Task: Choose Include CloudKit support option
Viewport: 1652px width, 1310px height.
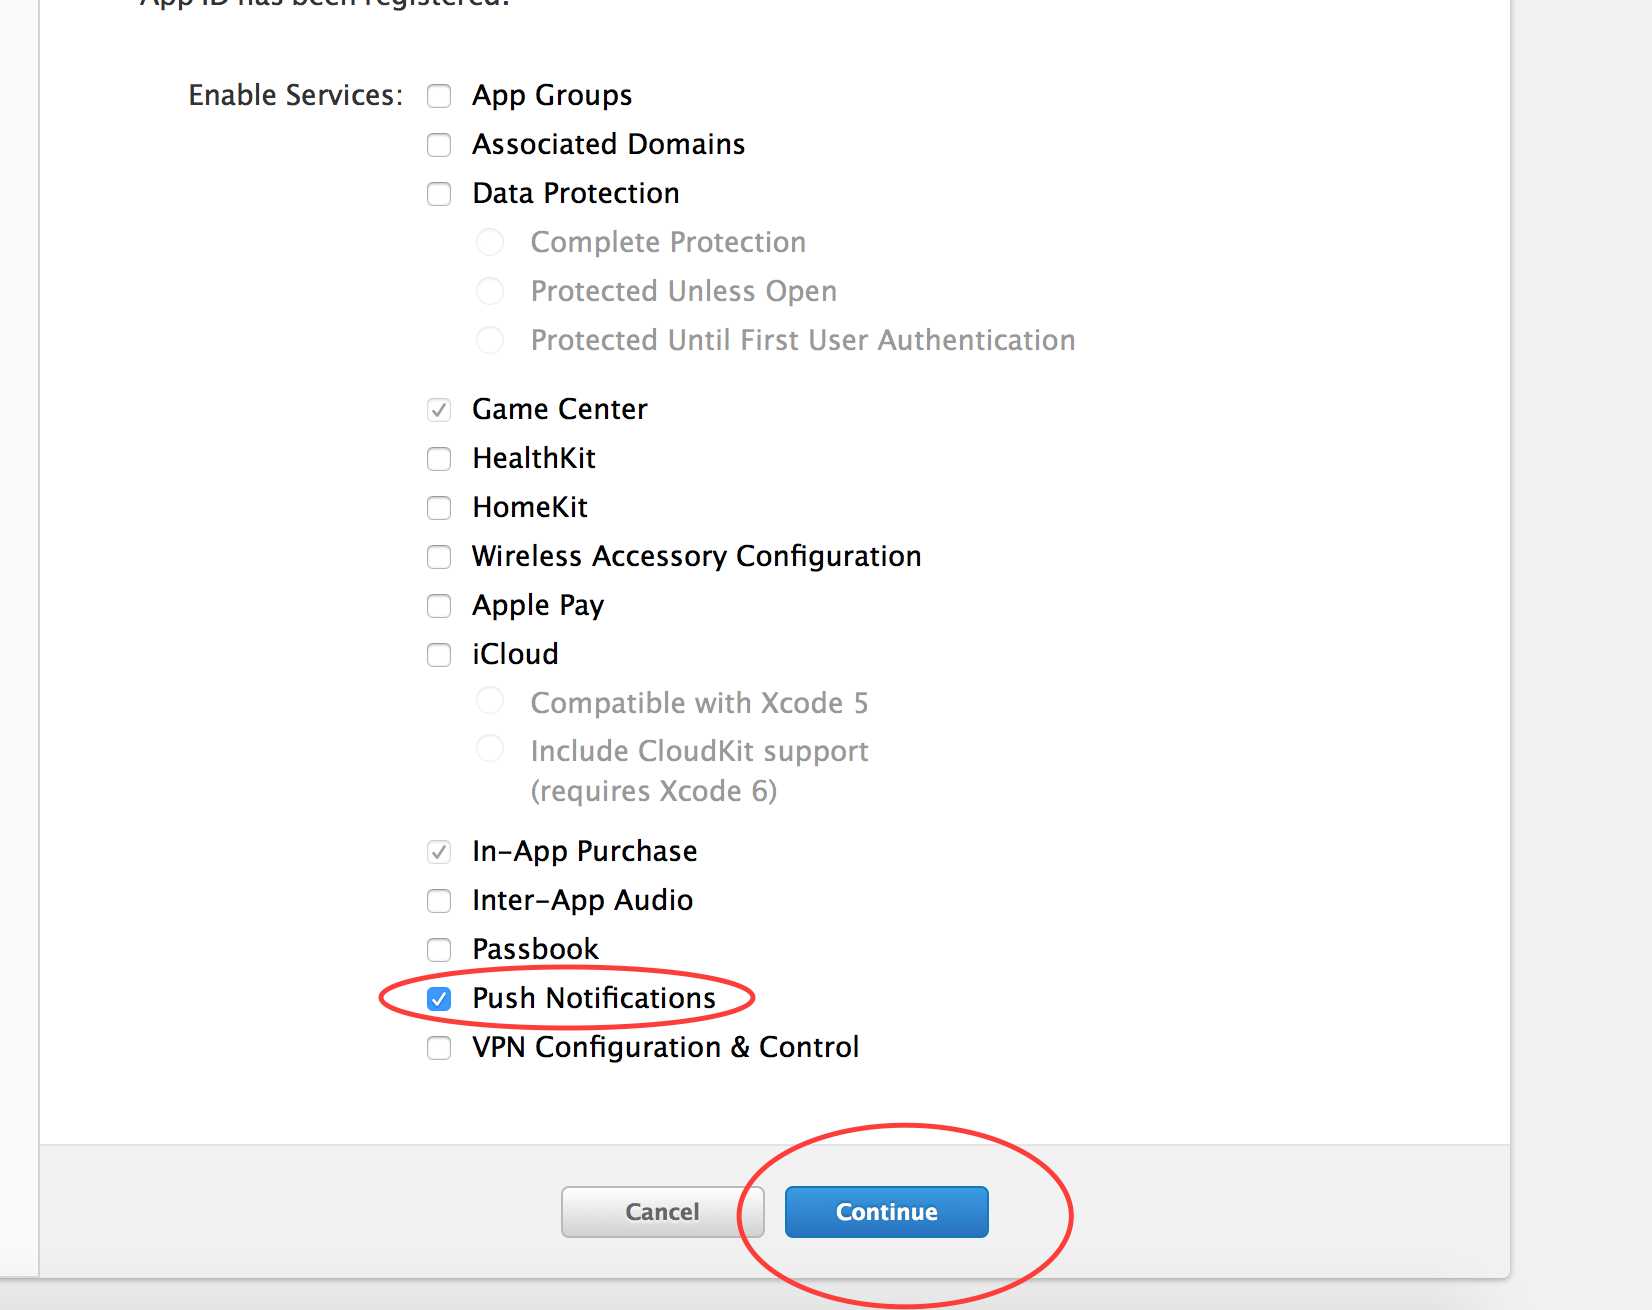Action: point(490,749)
